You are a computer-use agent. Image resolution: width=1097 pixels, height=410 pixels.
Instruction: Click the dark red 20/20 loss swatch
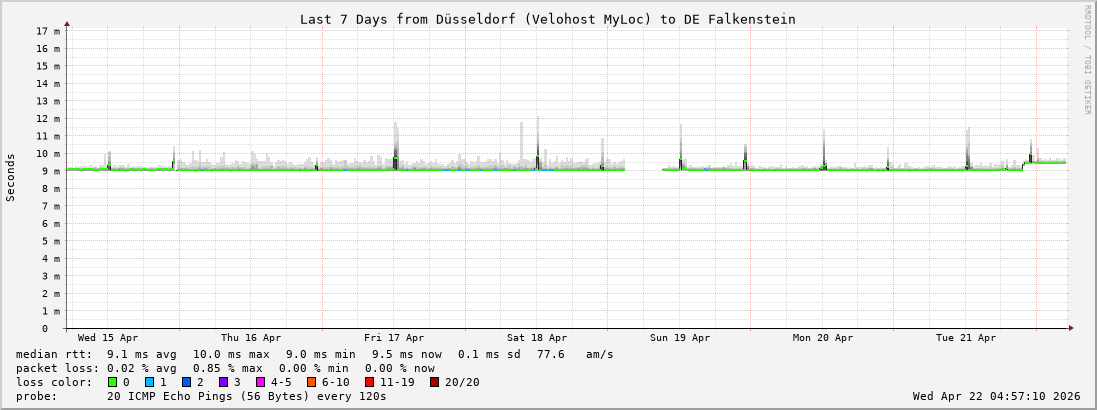click(x=434, y=382)
